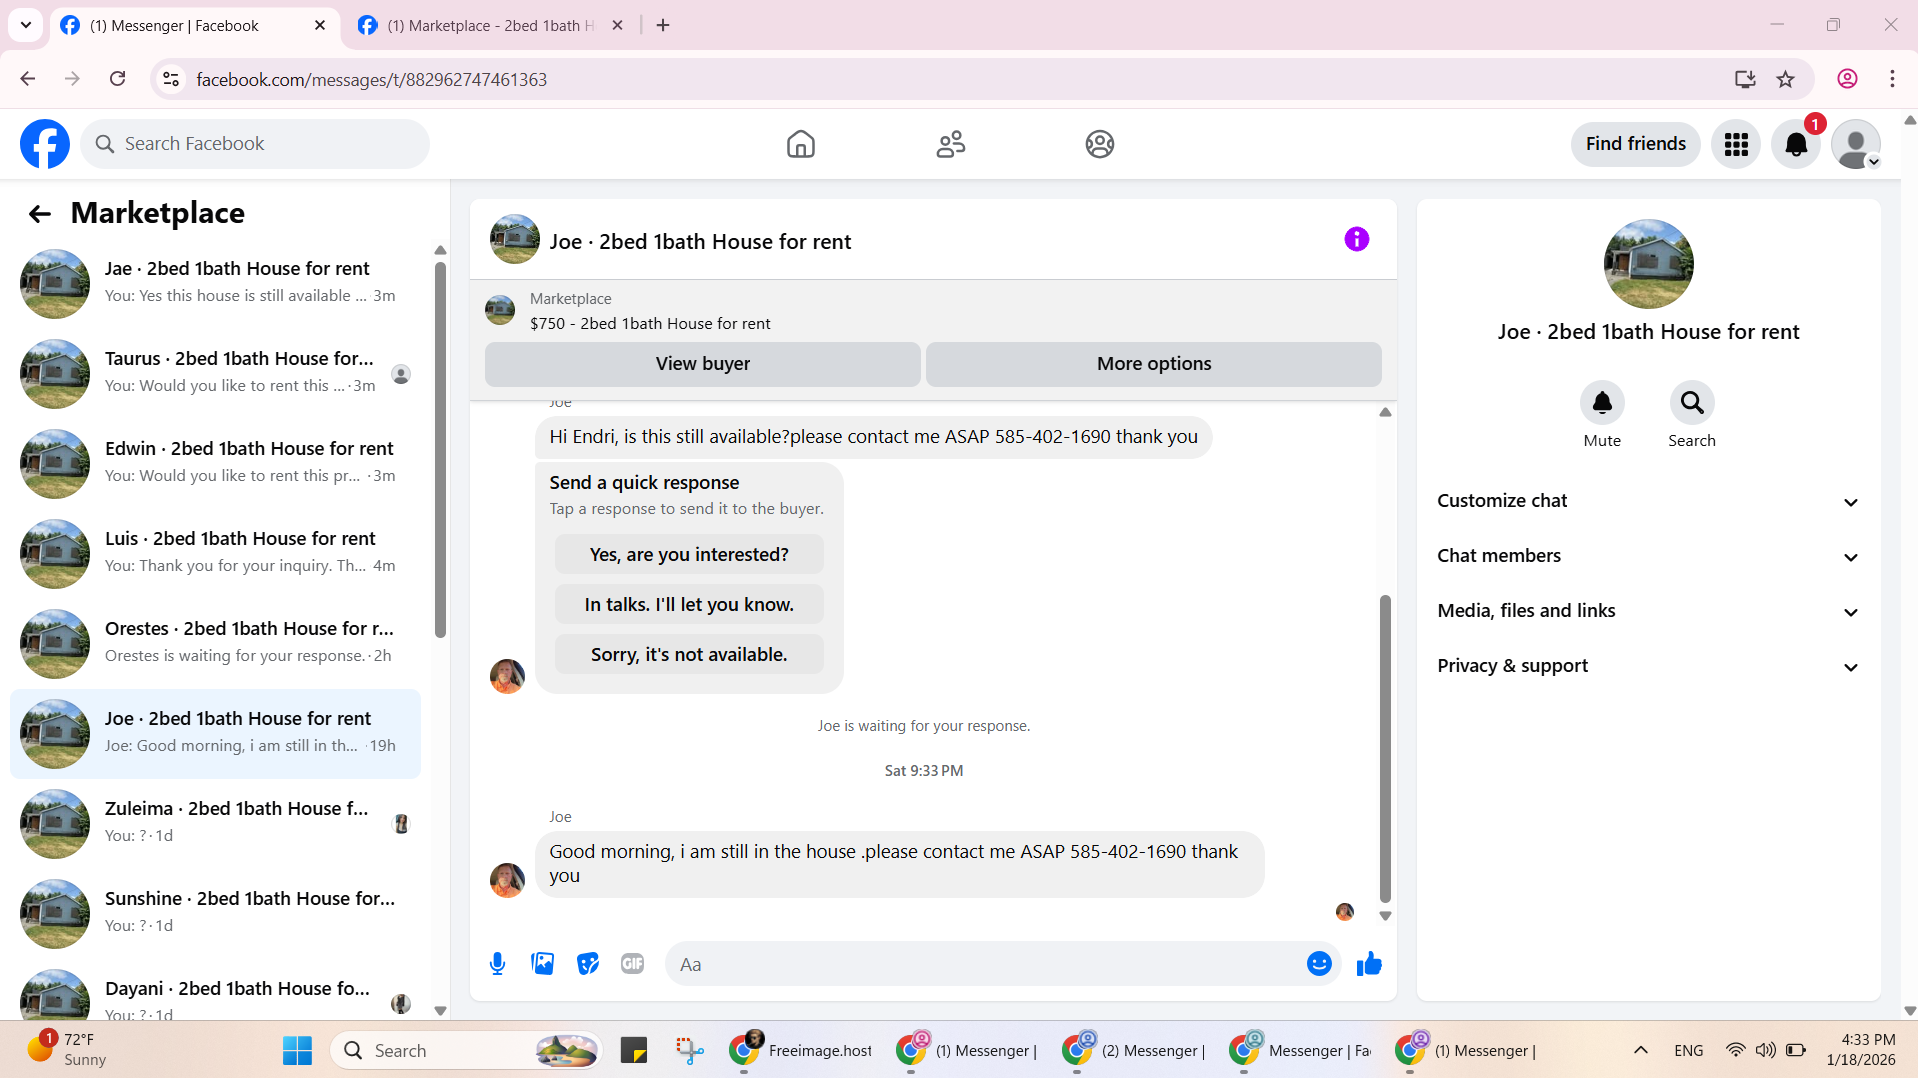Attach a photo using the image icon
Viewport: 1918px width, 1078px height.
coord(543,964)
